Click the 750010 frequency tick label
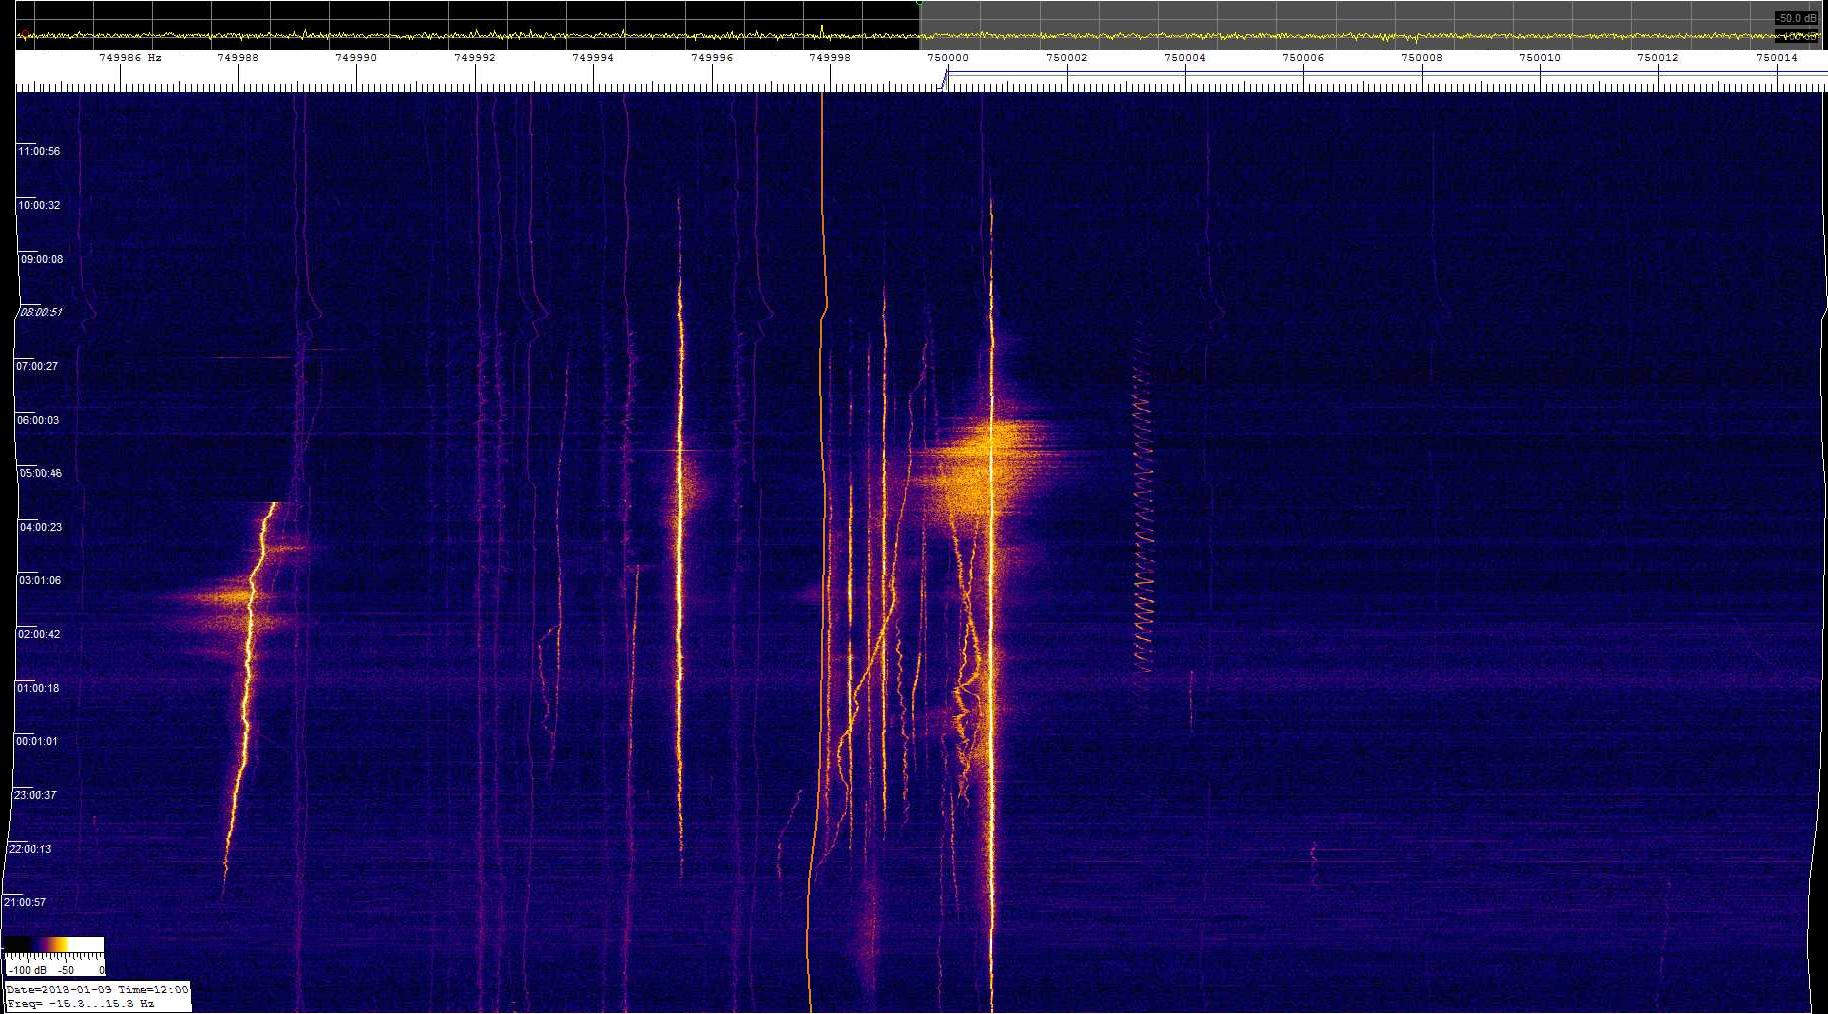 coord(1540,58)
